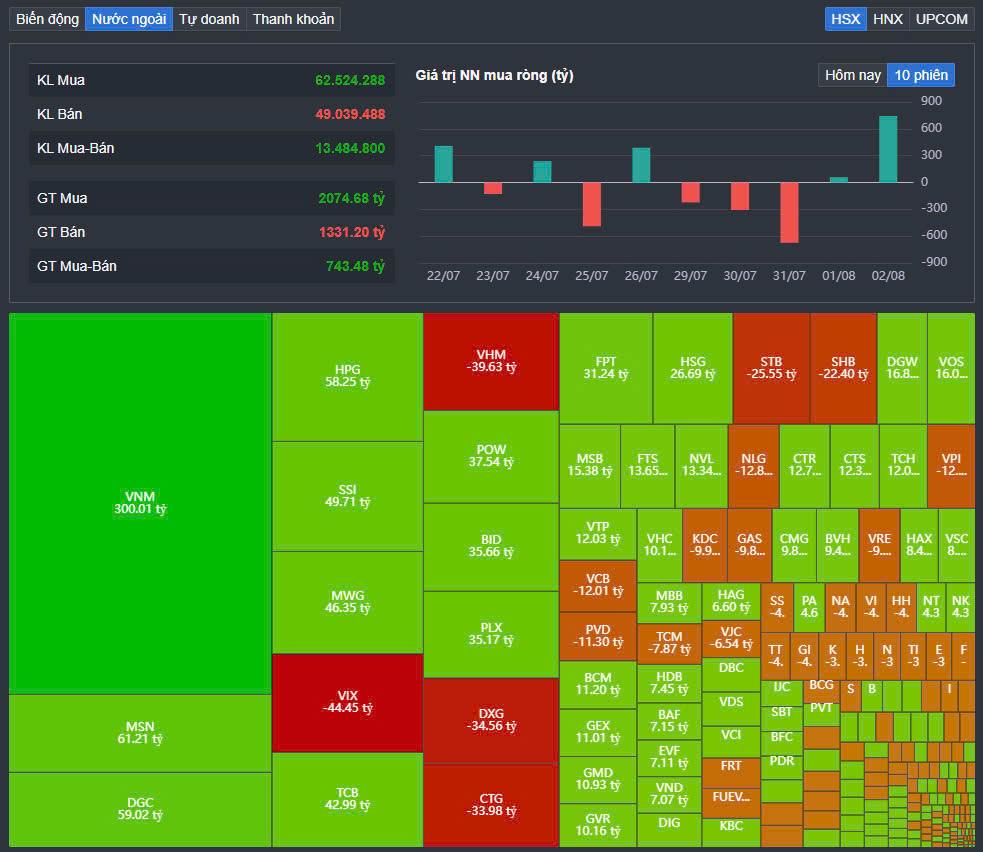Open the TCB 42.99 tỷ tile
Screen dimensions: 983x852
click(347, 800)
